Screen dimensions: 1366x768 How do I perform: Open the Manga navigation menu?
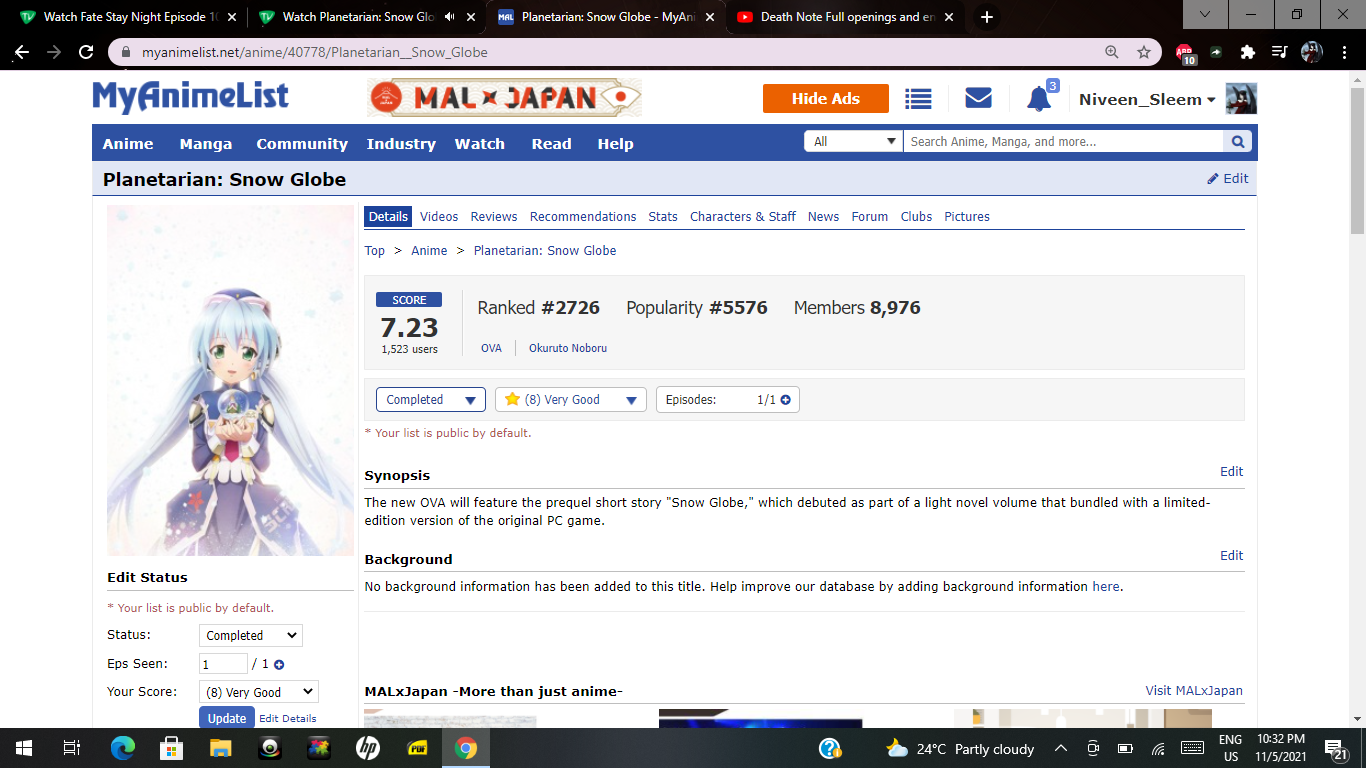[206, 144]
